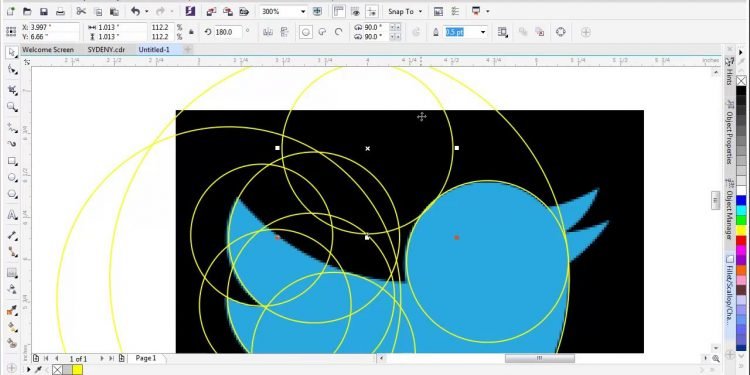This screenshot has height=375, width=750.
Task: Convert ellipse to curves
Action: 561,32
